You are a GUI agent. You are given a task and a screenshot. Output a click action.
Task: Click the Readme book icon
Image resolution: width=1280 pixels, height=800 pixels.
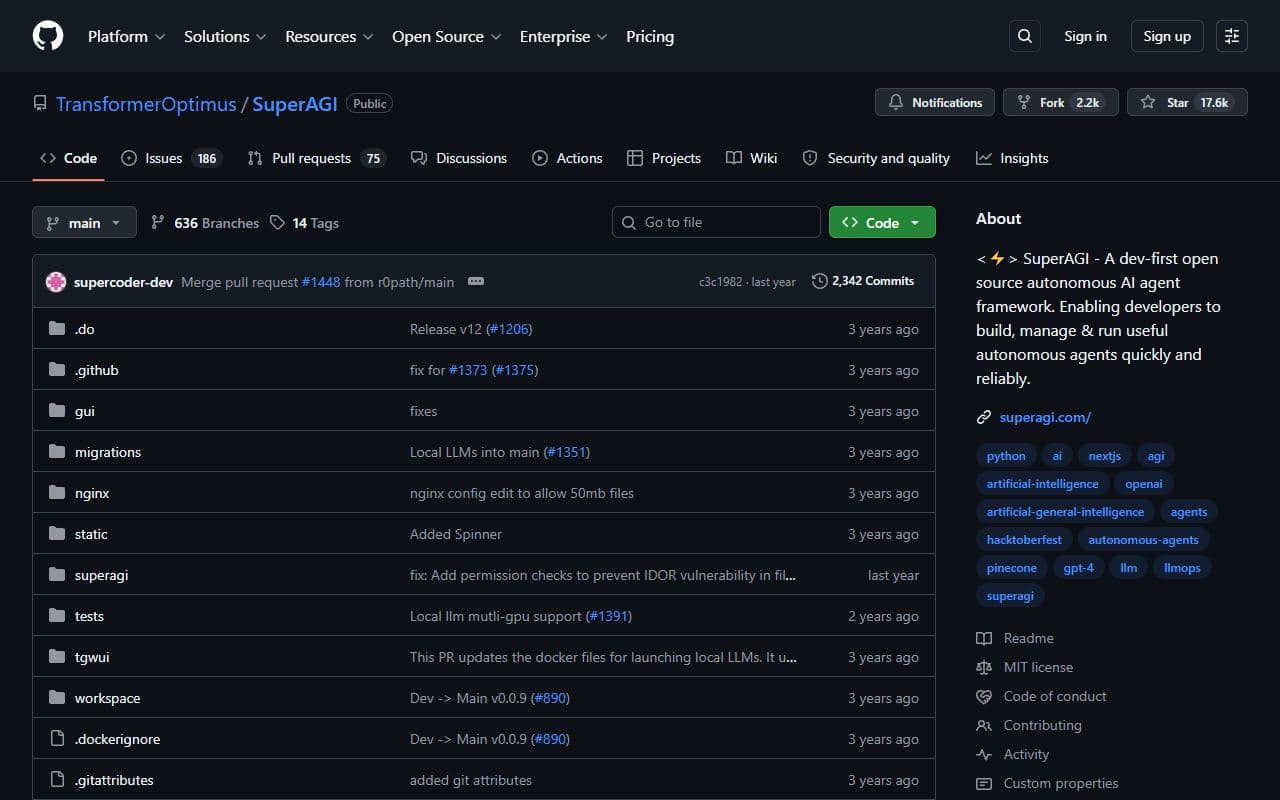[x=984, y=638]
